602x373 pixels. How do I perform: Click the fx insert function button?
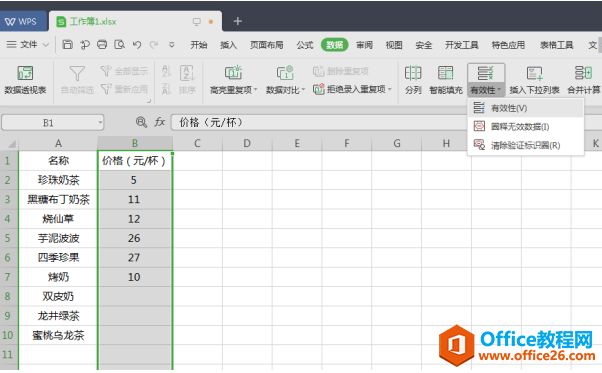coord(160,122)
